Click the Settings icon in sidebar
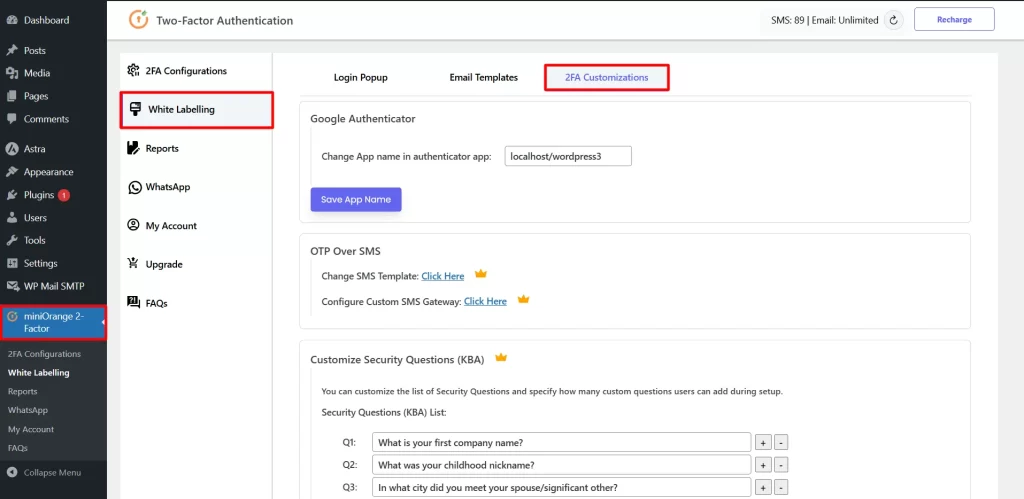1024x499 pixels. tap(12, 263)
